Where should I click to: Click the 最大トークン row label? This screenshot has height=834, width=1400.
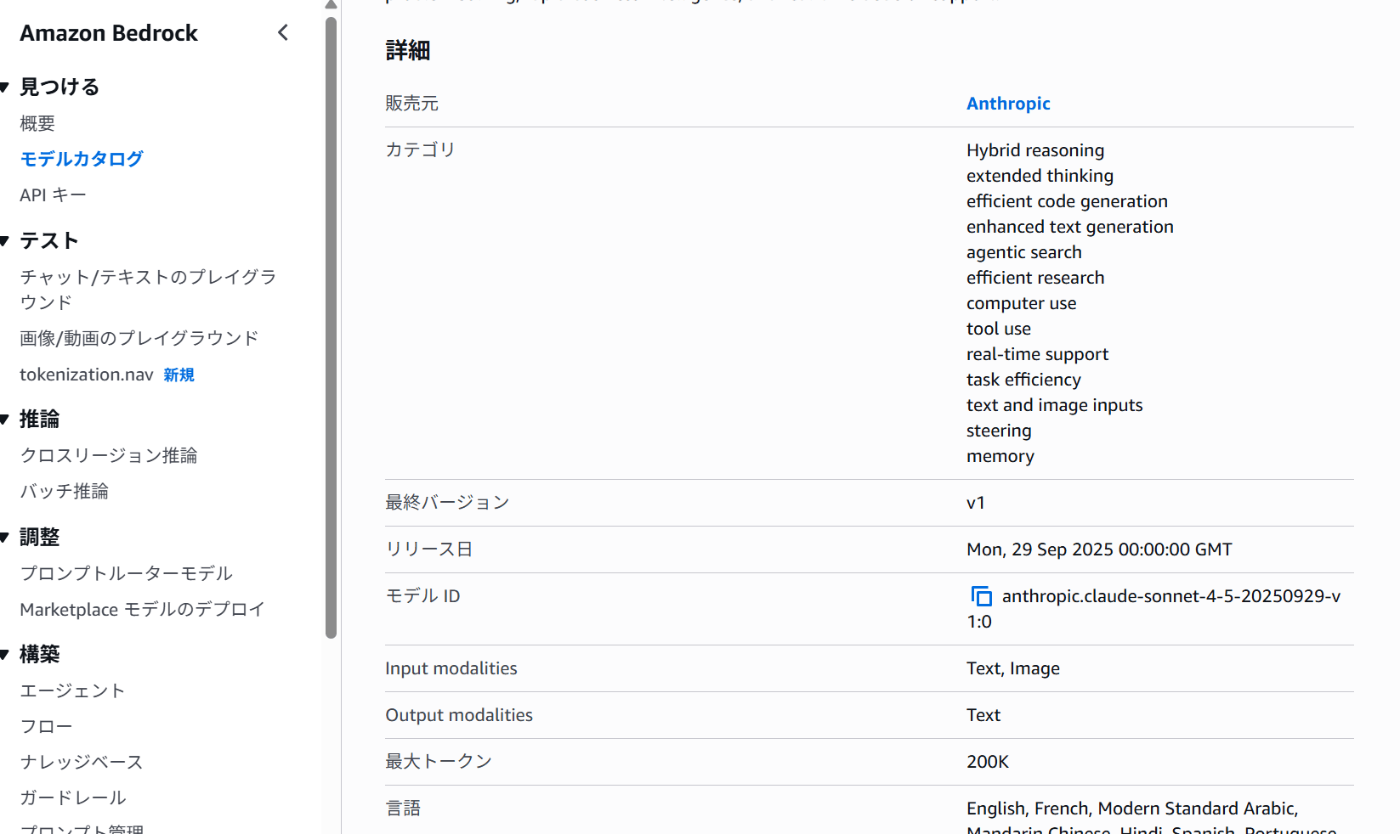pos(439,762)
